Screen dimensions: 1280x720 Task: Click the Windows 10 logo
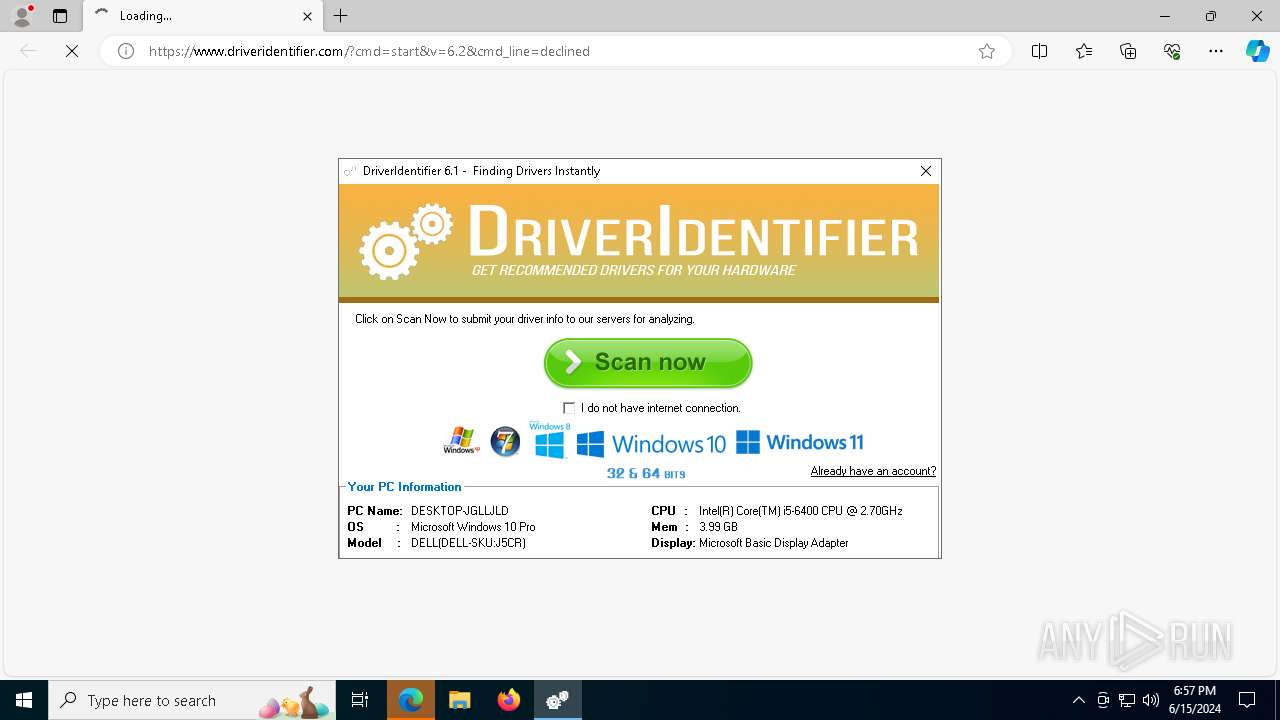pos(652,443)
